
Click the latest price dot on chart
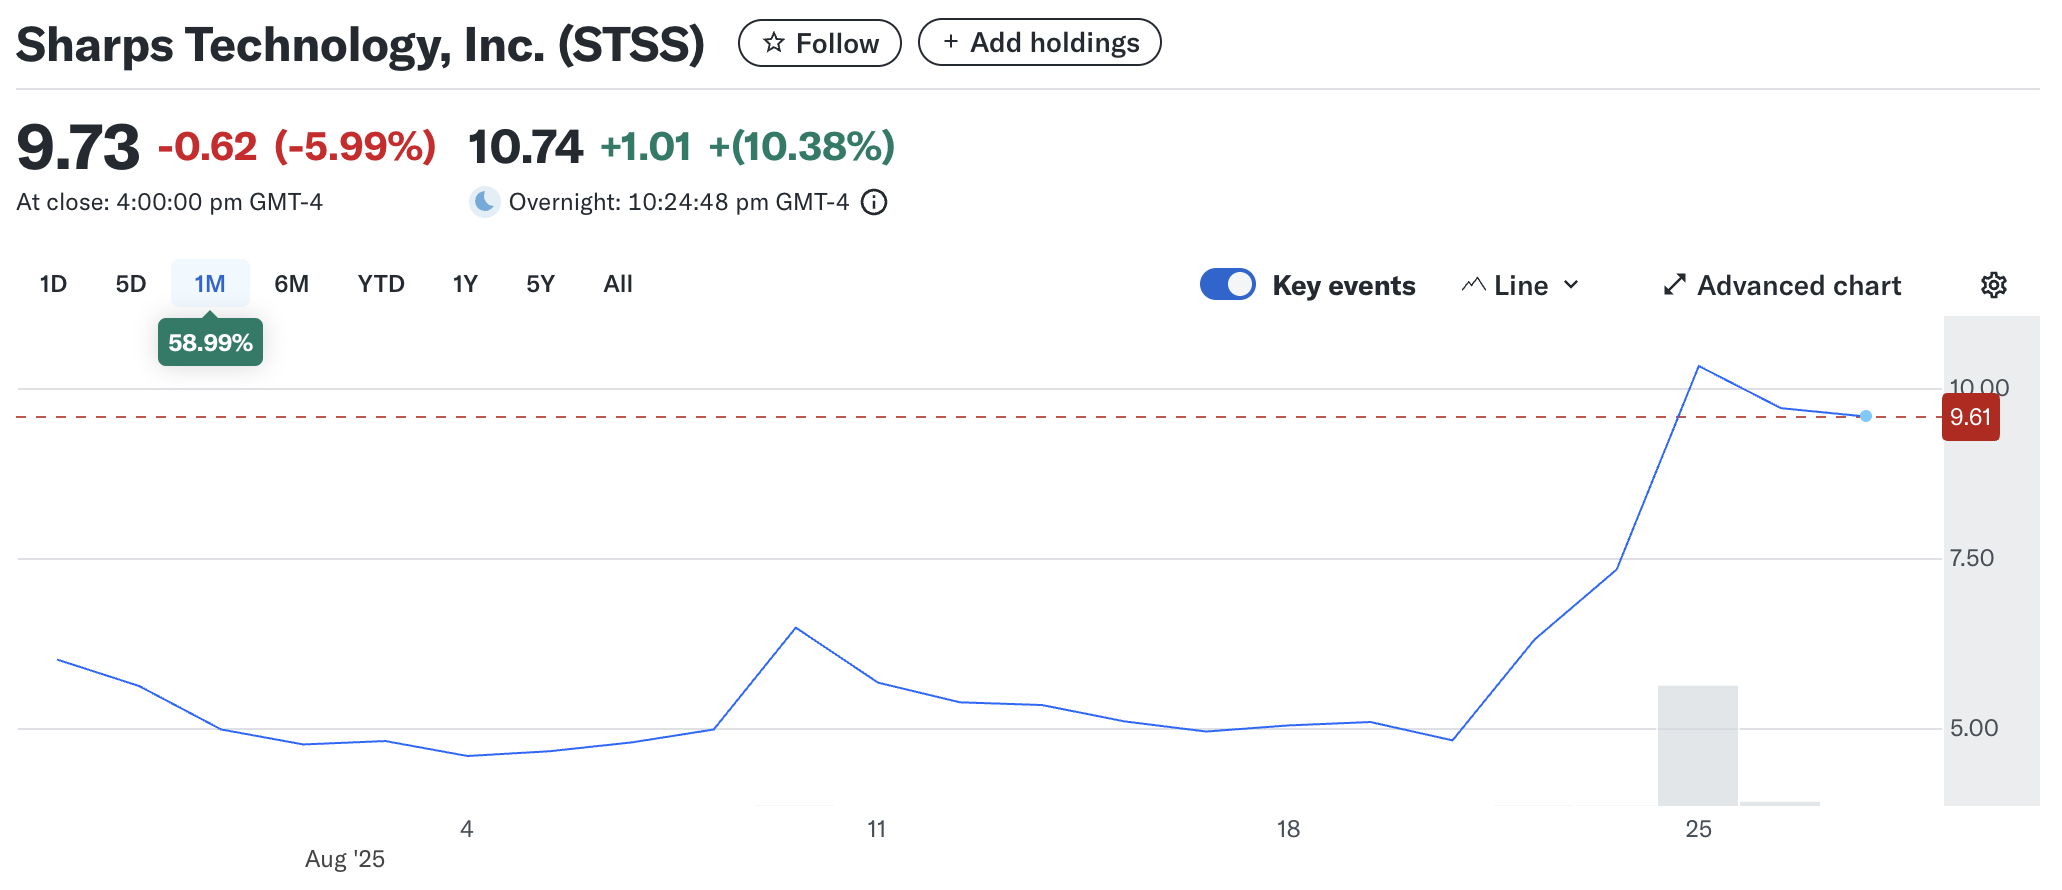click(x=1866, y=416)
